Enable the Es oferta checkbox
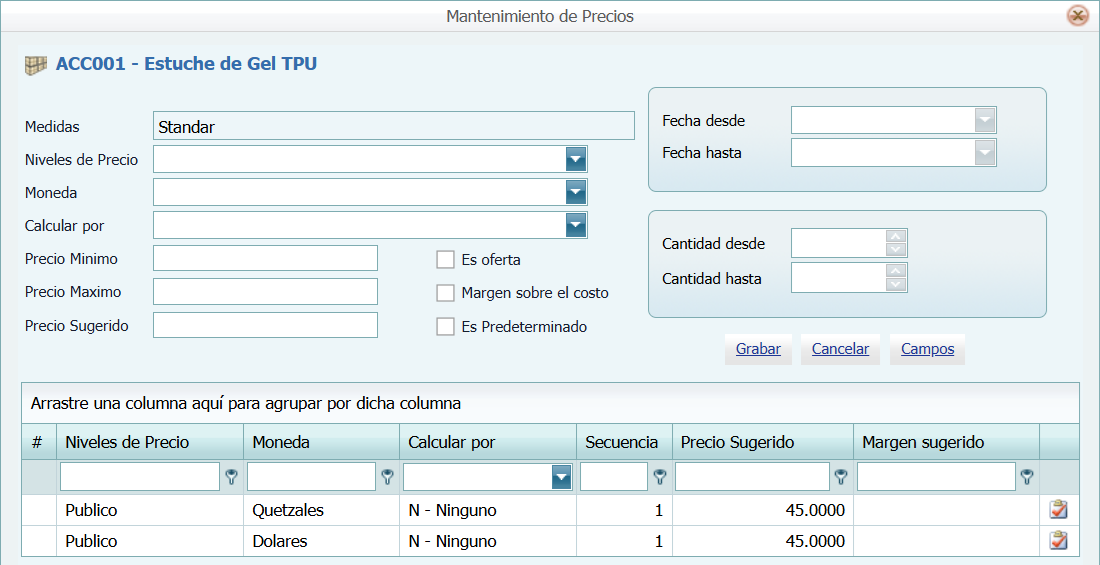 (446, 260)
